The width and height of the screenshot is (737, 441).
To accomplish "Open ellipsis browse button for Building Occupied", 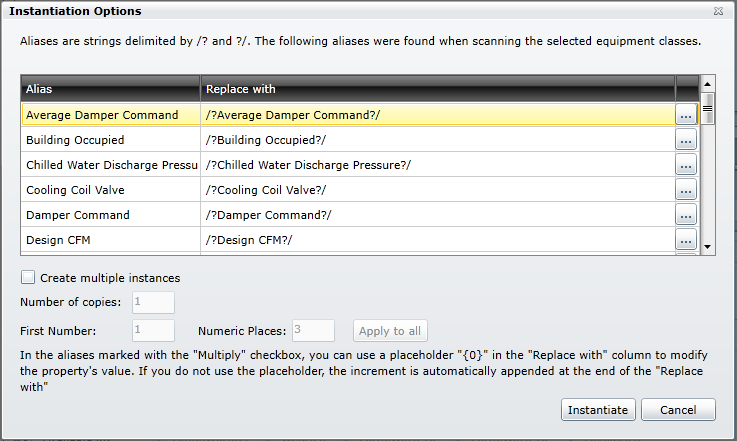I will tap(685, 140).
